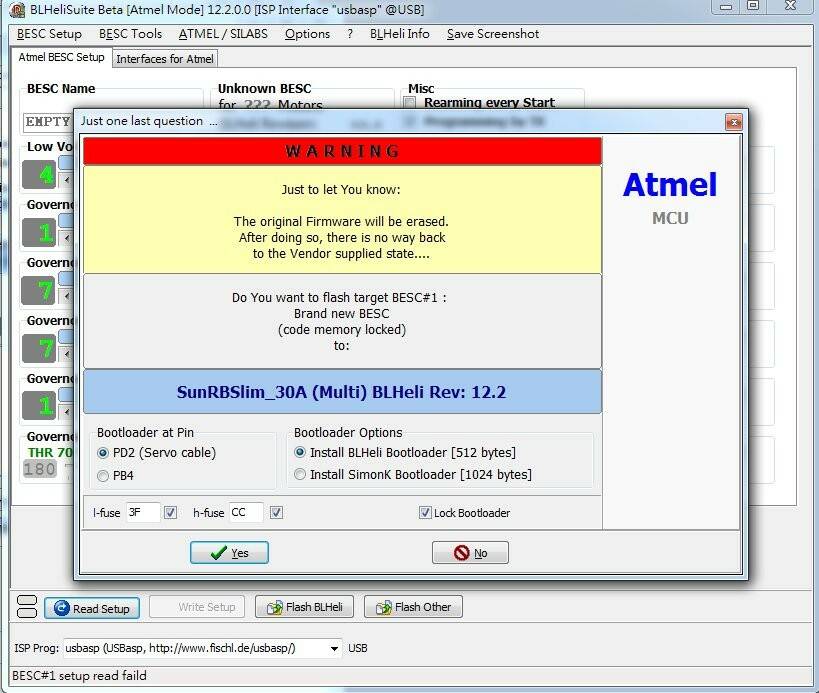Click the BLHeliSuite app icon in title bar

click(x=17, y=10)
